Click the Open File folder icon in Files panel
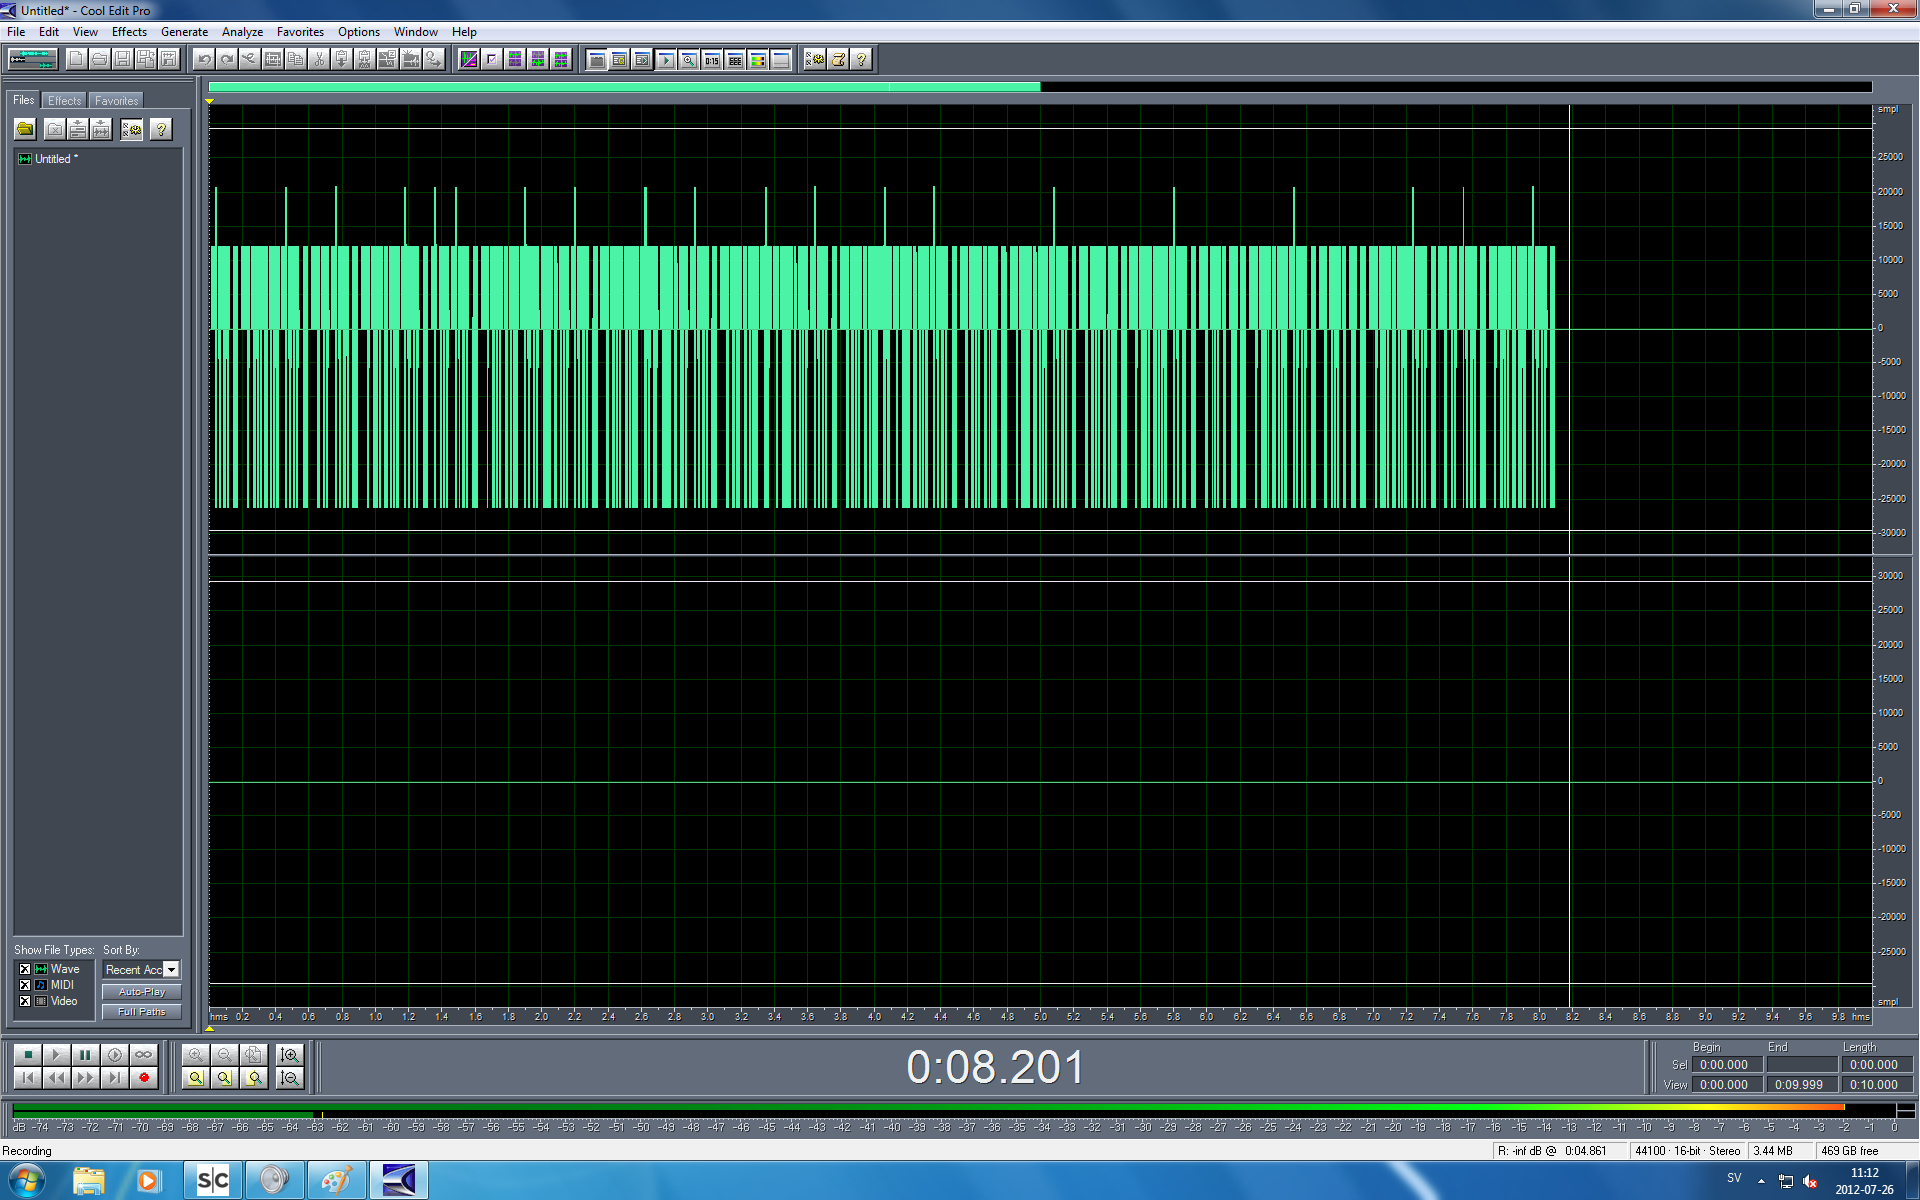The image size is (1920, 1200). pyautogui.click(x=25, y=129)
